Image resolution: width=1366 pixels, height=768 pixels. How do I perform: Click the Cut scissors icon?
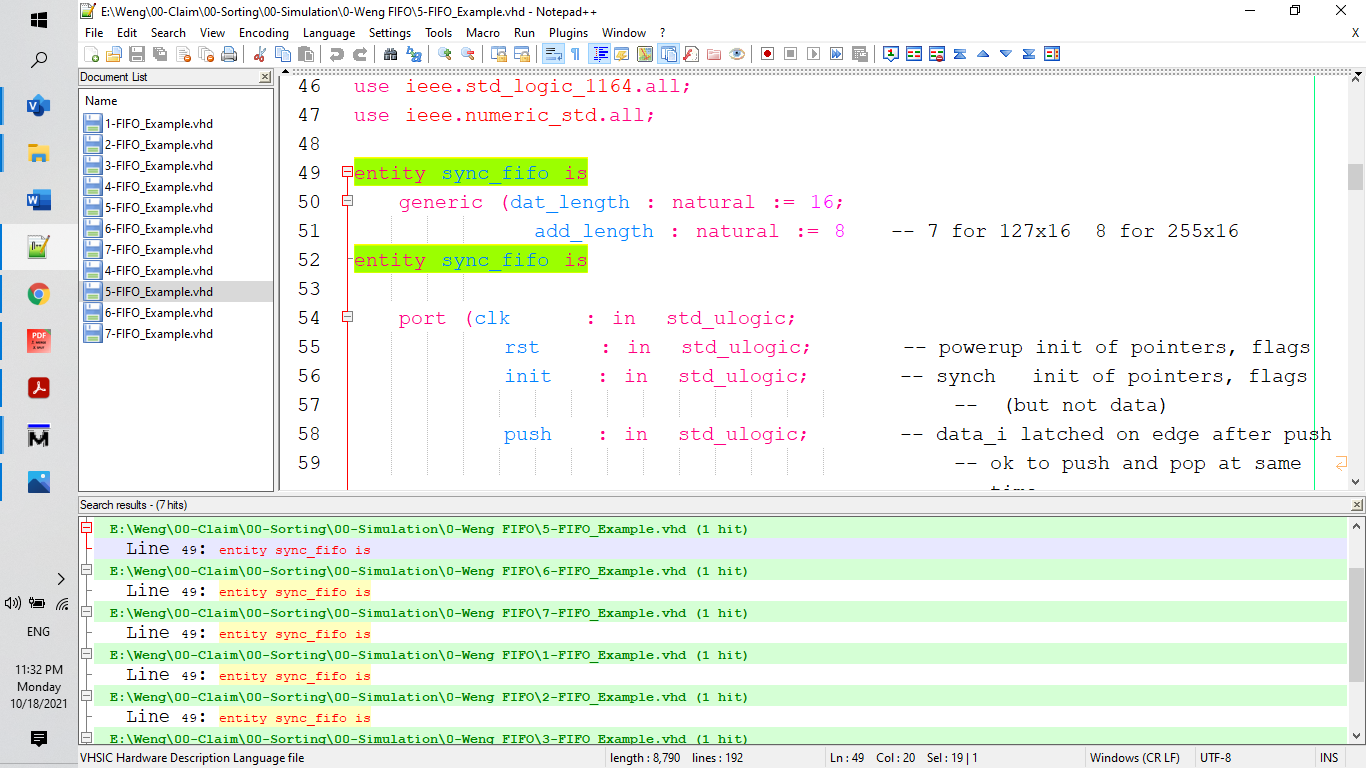(x=259, y=54)
